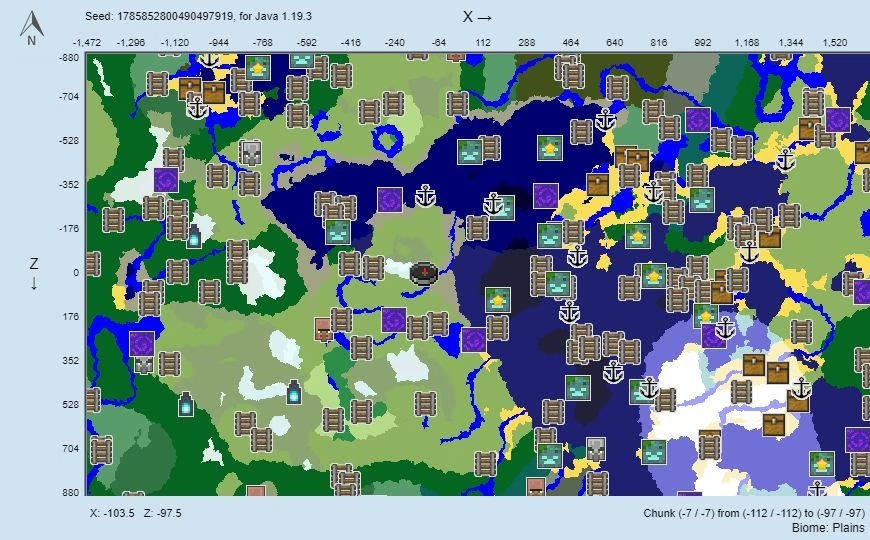Select the chest directly above the top-left shipwreck anchor
The height and width of the screenshot is (540, 870).
click(189, 88)
